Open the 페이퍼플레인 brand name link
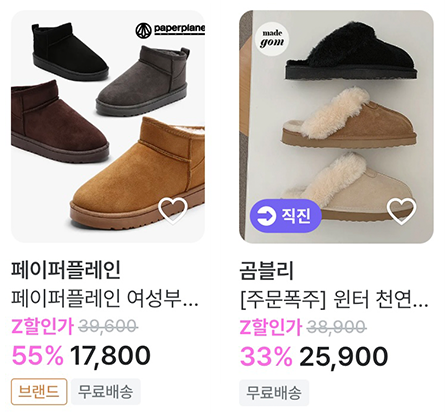Viewport: 446px width, 415px height. [x=66, y=270]
